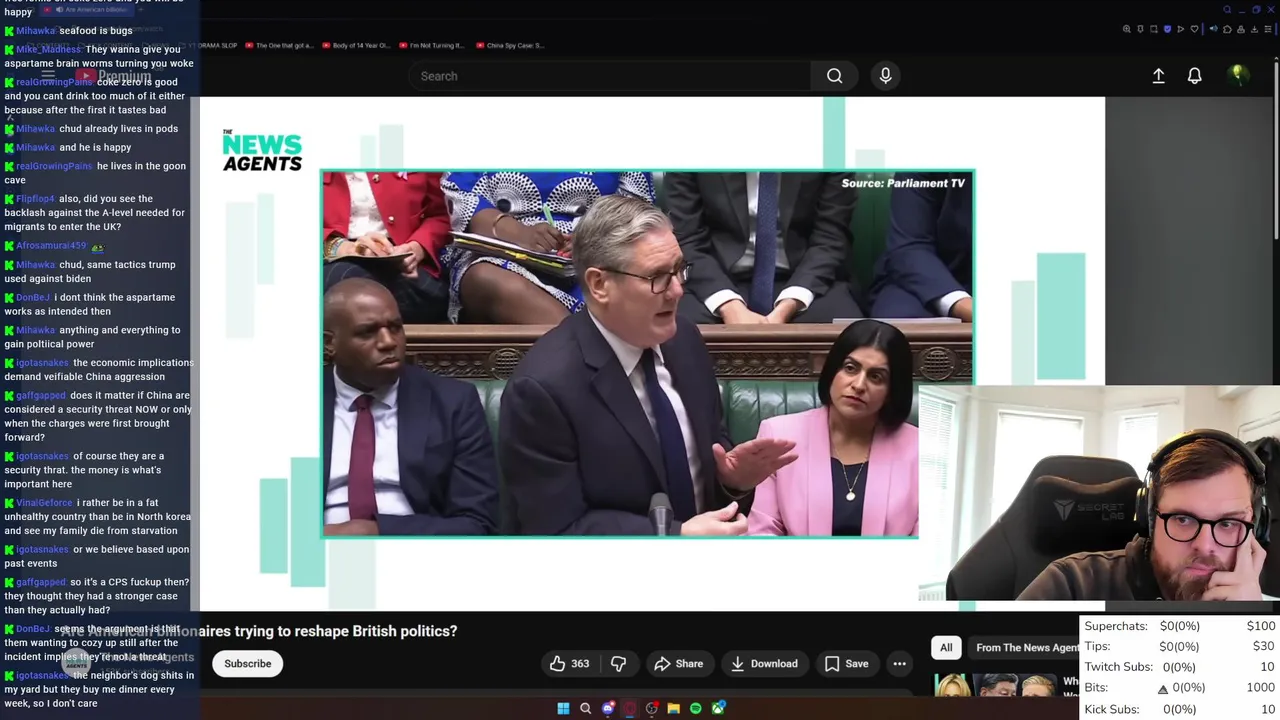This screenshot has height=720, width=1280.
Task: Dislike the video with thumbs-down icon
Action: pos(618,664)
